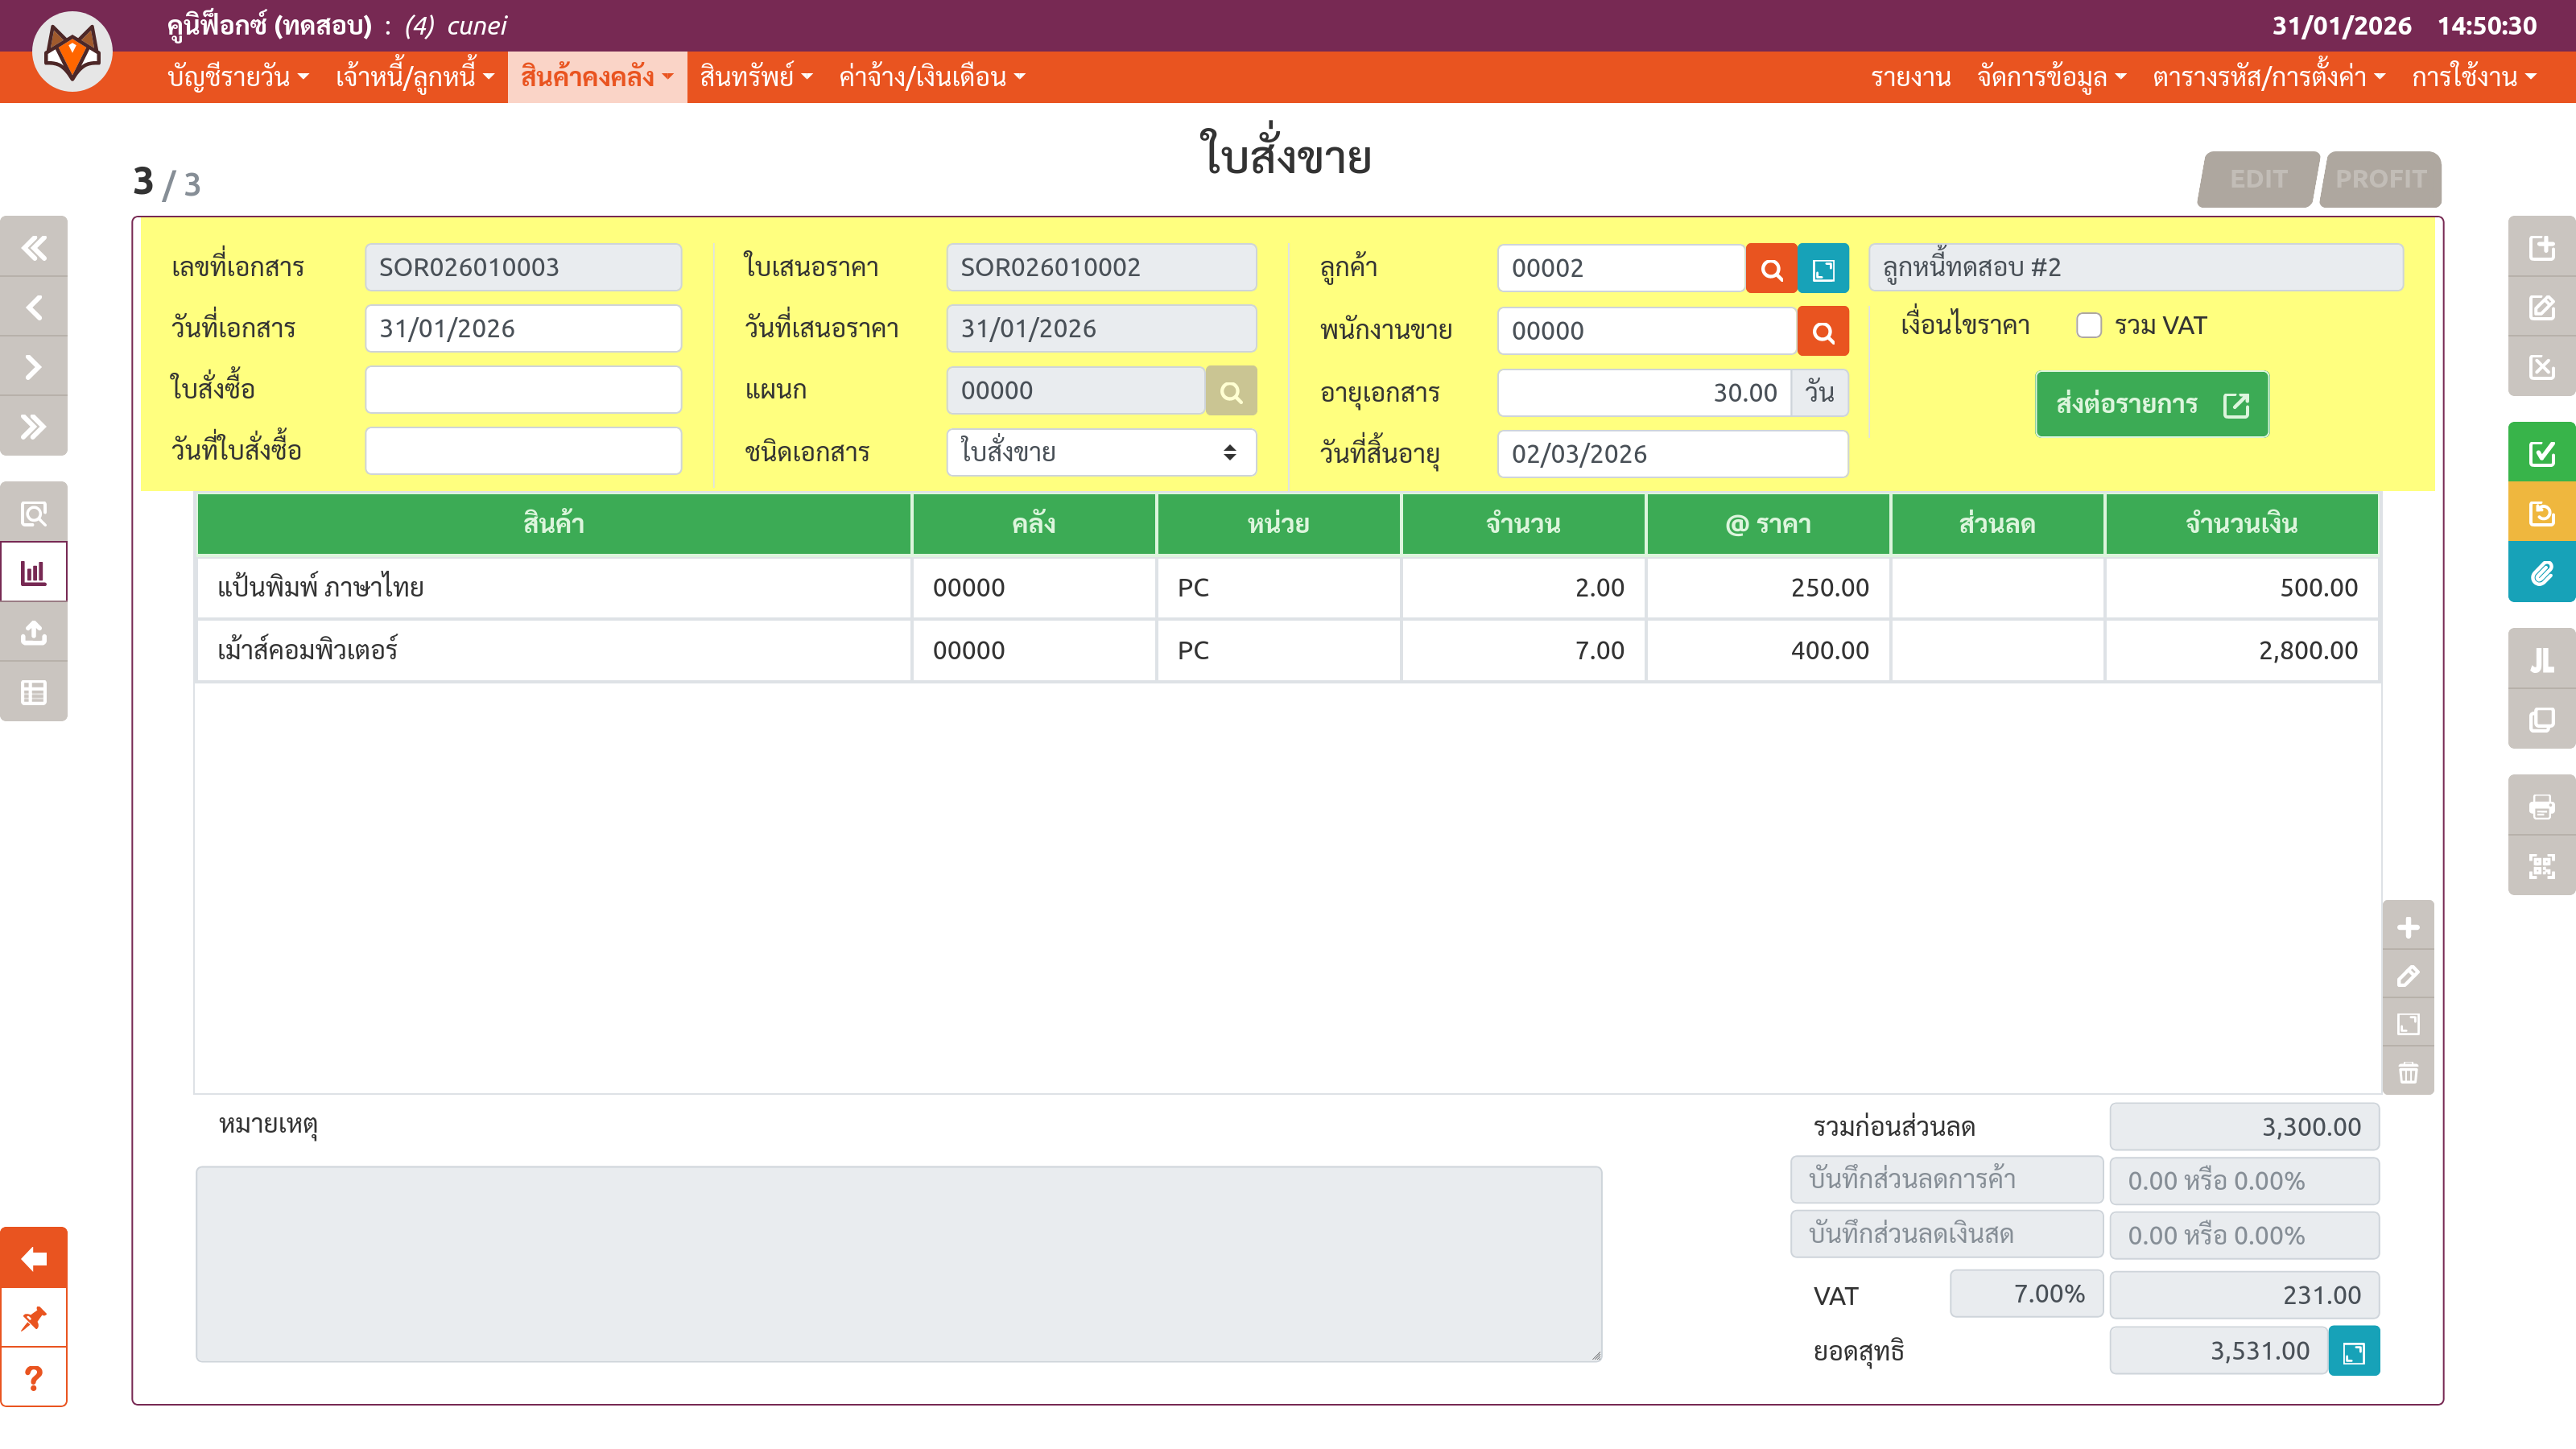
Task: Select the เม้าส์คอมพิวเตอร์ table row
Action: (x=1286, y=651)
